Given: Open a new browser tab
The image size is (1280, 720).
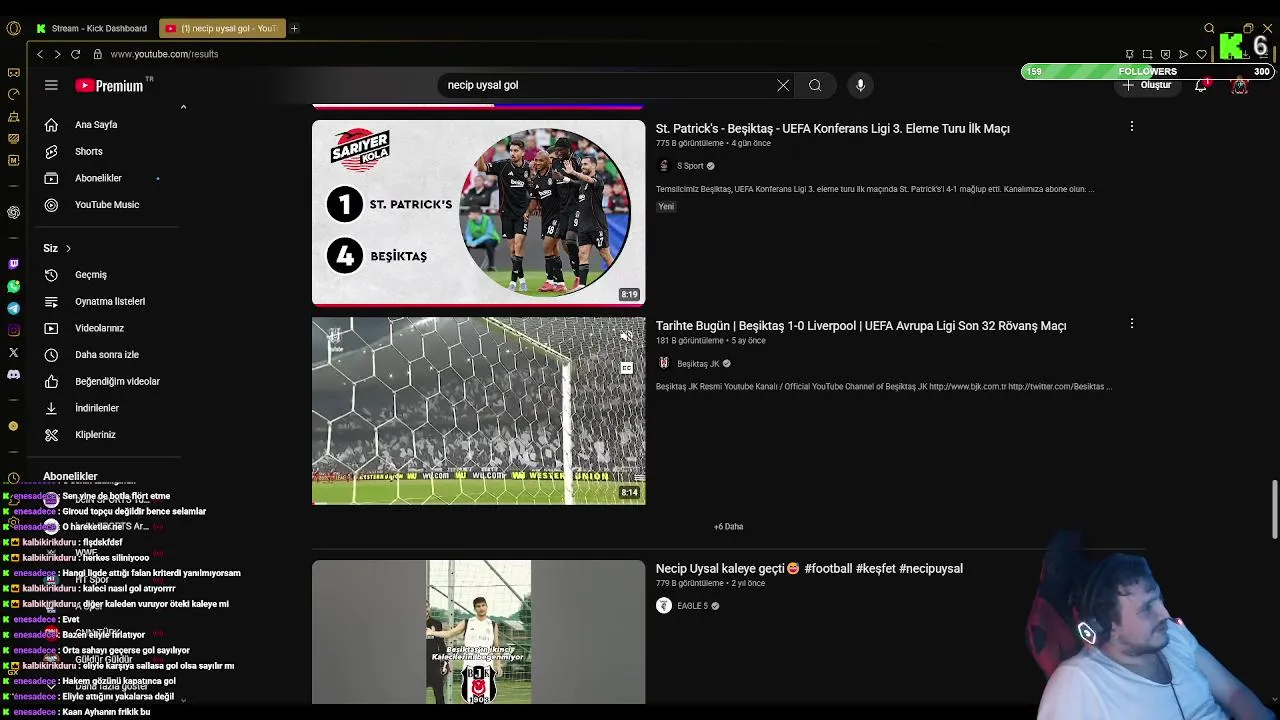Looking at the screenshot, I should pos(294,28).
